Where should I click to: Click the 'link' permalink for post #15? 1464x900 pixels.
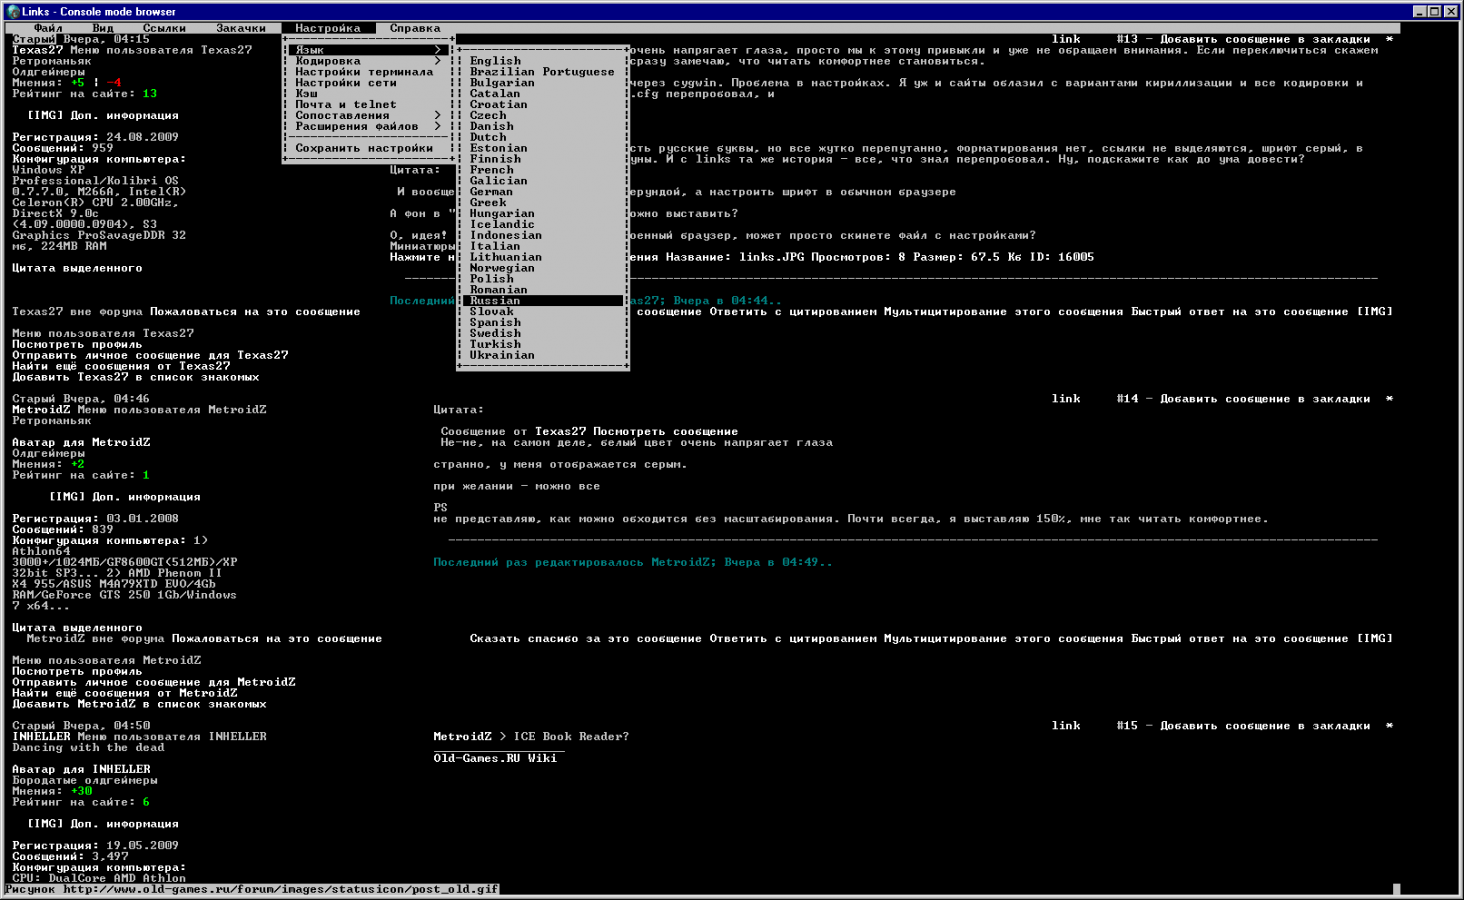click(1066, 726)
